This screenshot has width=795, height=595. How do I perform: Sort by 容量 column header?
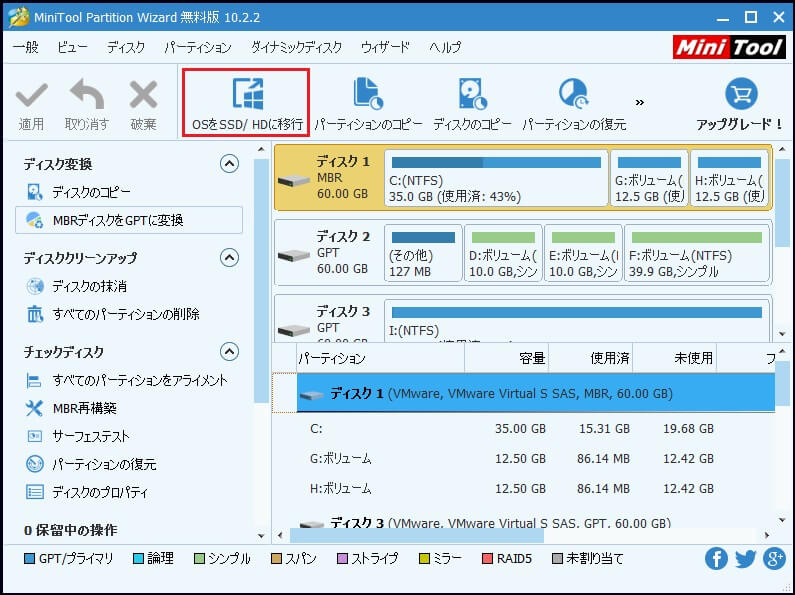[507, 358]
